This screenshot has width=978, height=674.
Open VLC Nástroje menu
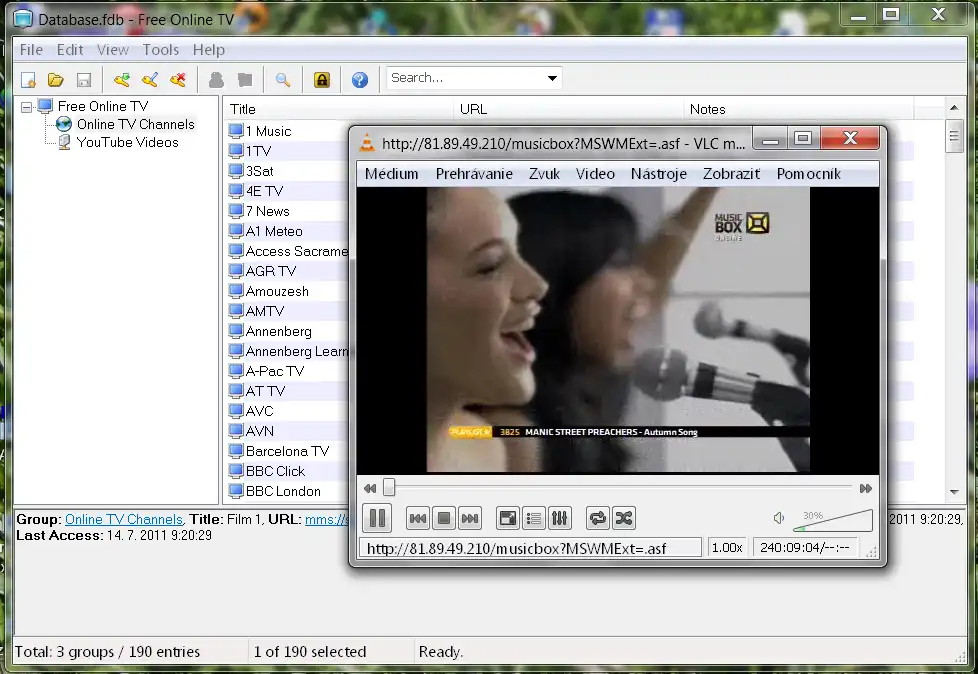pyautogui.click(x=659, y=174)
